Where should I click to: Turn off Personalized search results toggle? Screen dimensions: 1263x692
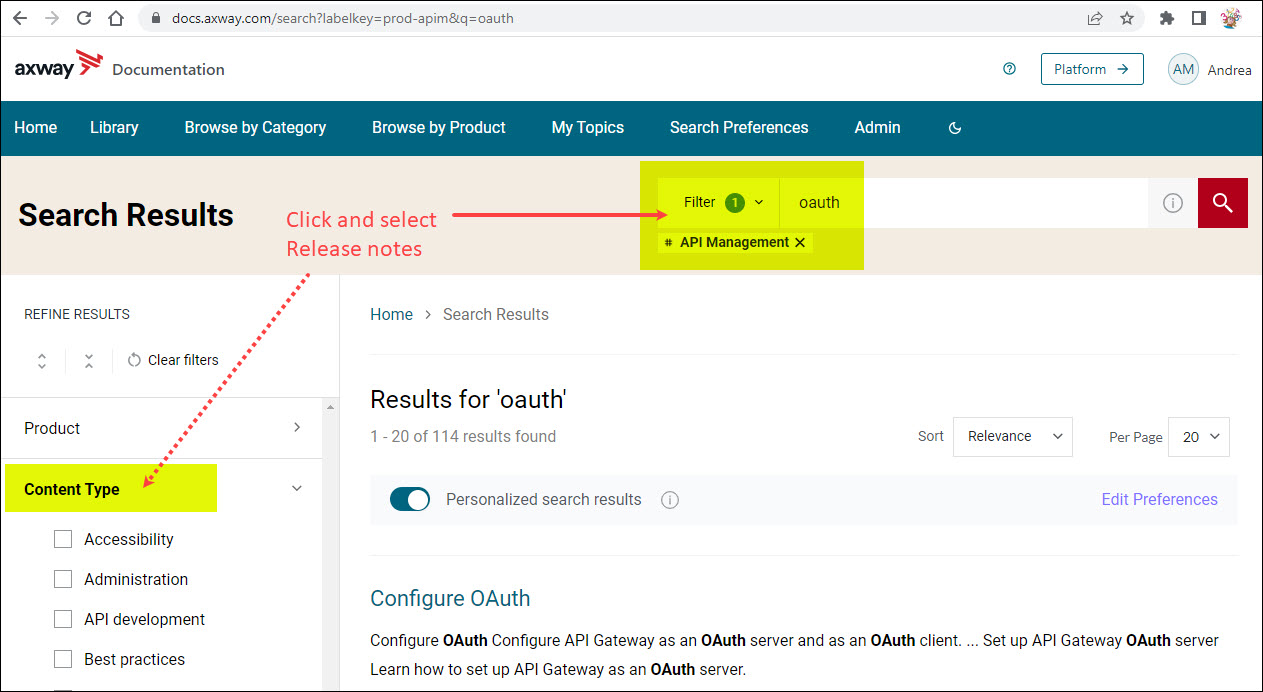click(x=409, y=500)
